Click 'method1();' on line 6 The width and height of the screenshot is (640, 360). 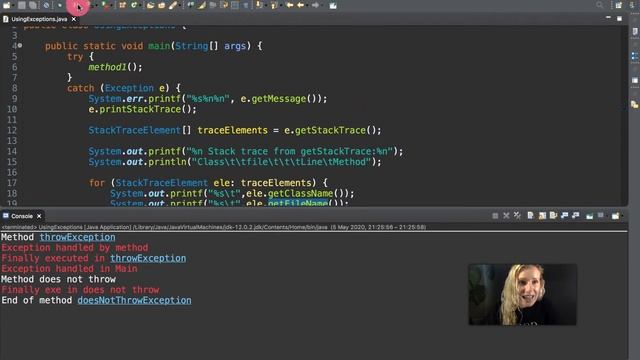(x=116, y=67)
